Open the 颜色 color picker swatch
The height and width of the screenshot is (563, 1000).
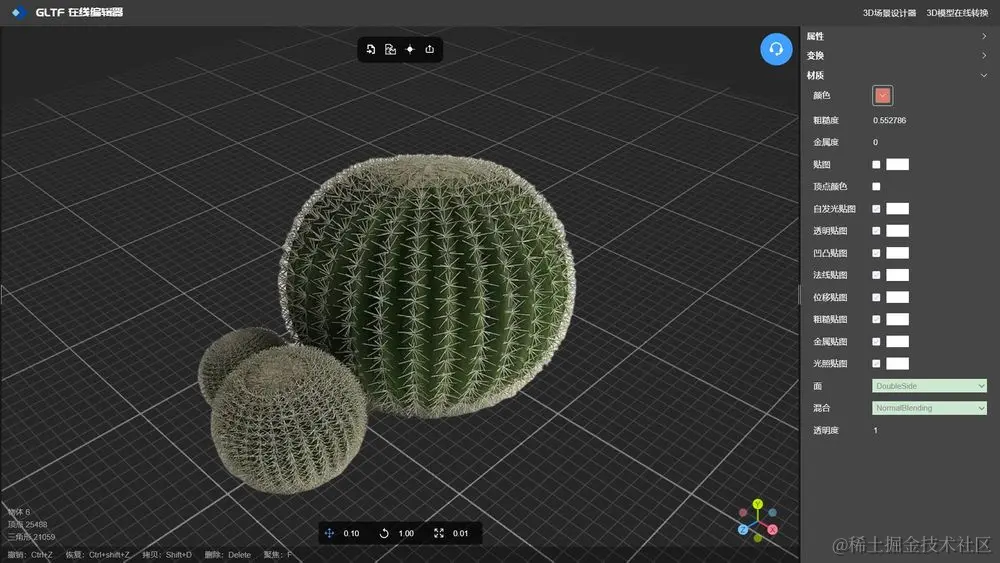[883, 96]
